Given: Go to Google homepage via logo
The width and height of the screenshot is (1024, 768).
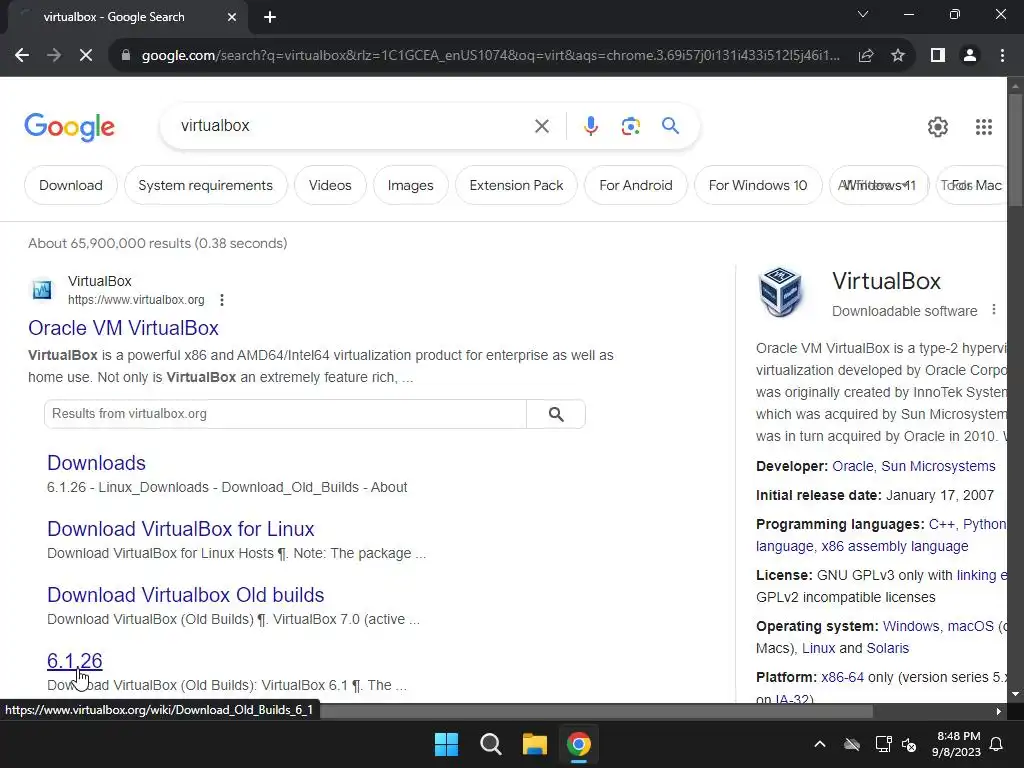Looking at the screenshot, I should [x=69, y=127].
